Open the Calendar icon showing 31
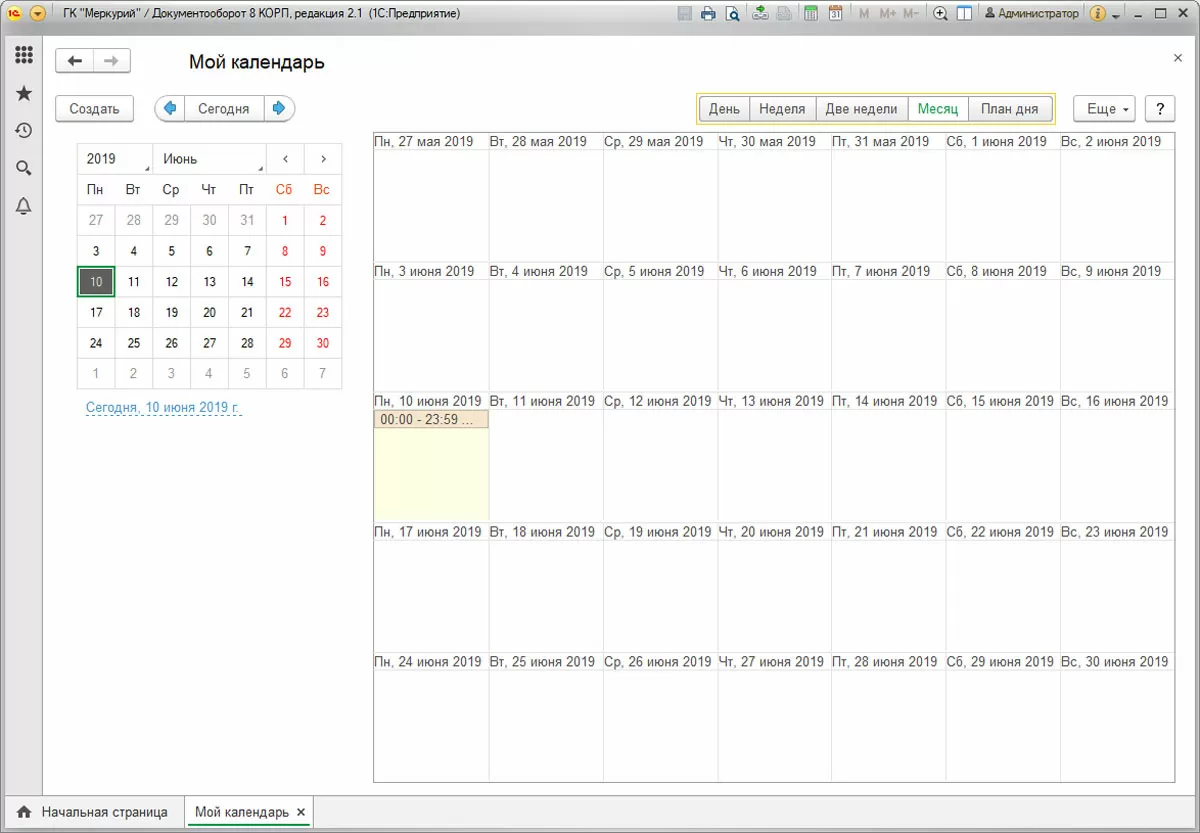The image size is (1200, 833). click(x=835, y=14)
